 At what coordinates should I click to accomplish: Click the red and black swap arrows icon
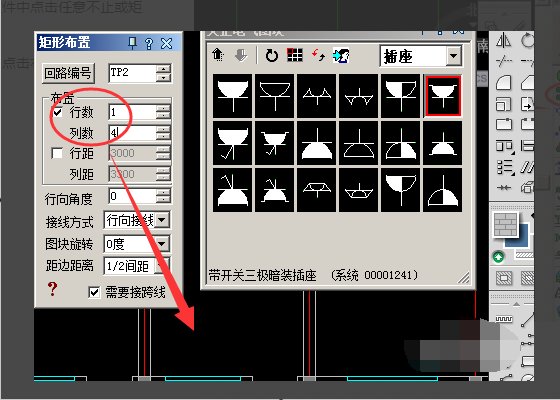click(x=318, y=55)
